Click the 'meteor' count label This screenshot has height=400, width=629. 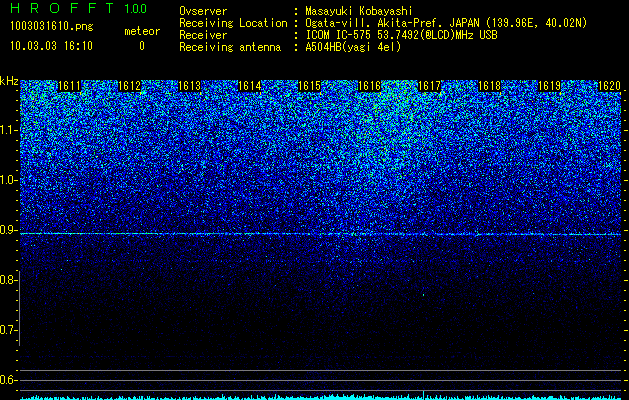pos(142,31)
